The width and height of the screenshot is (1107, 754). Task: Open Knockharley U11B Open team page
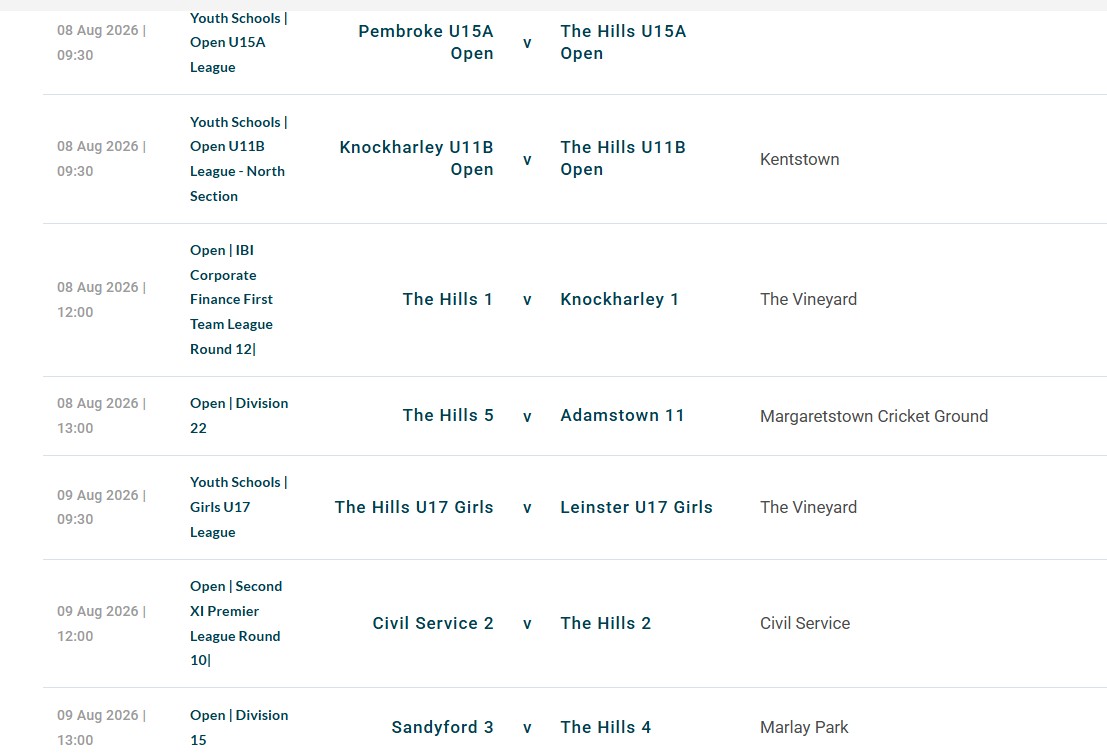pyautogui.click(x=417, y=158)
